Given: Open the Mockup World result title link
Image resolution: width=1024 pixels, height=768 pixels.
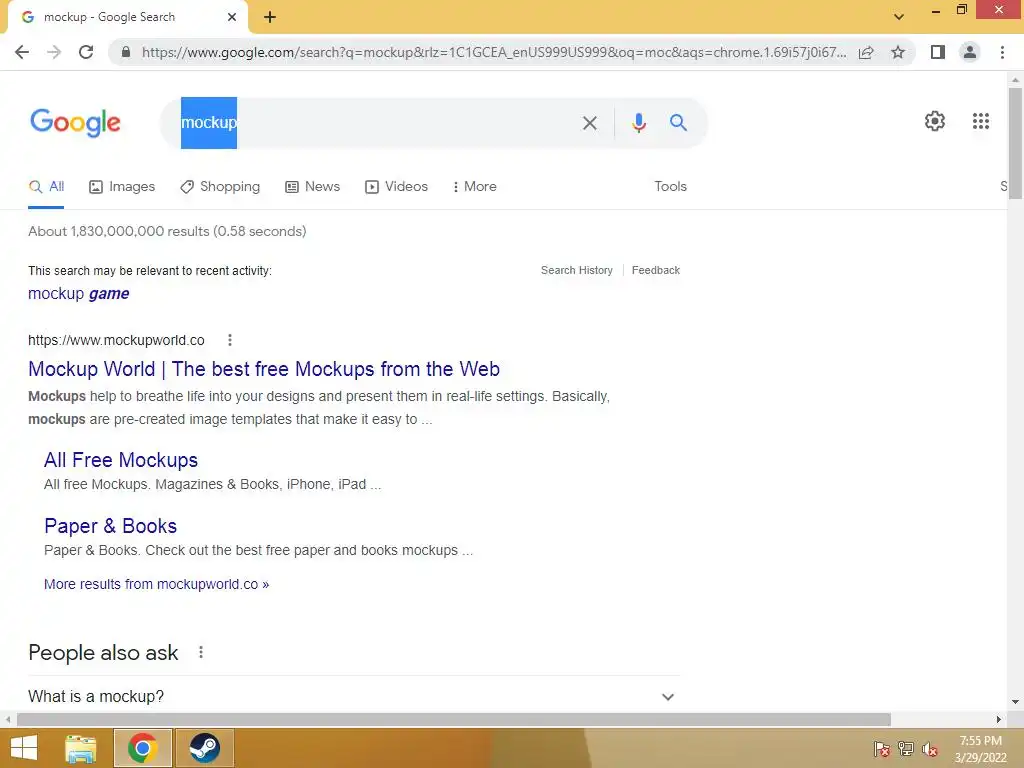Looking at the screenshot, I should tap(264, 369).
